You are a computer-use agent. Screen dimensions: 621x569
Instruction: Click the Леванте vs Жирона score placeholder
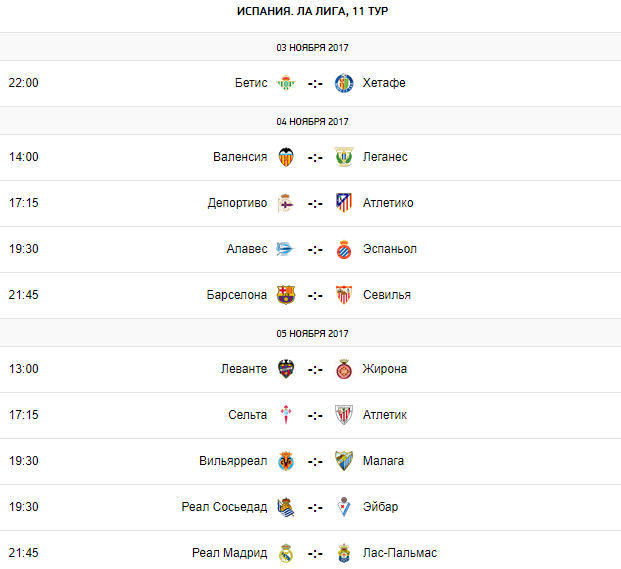(315, 369)
